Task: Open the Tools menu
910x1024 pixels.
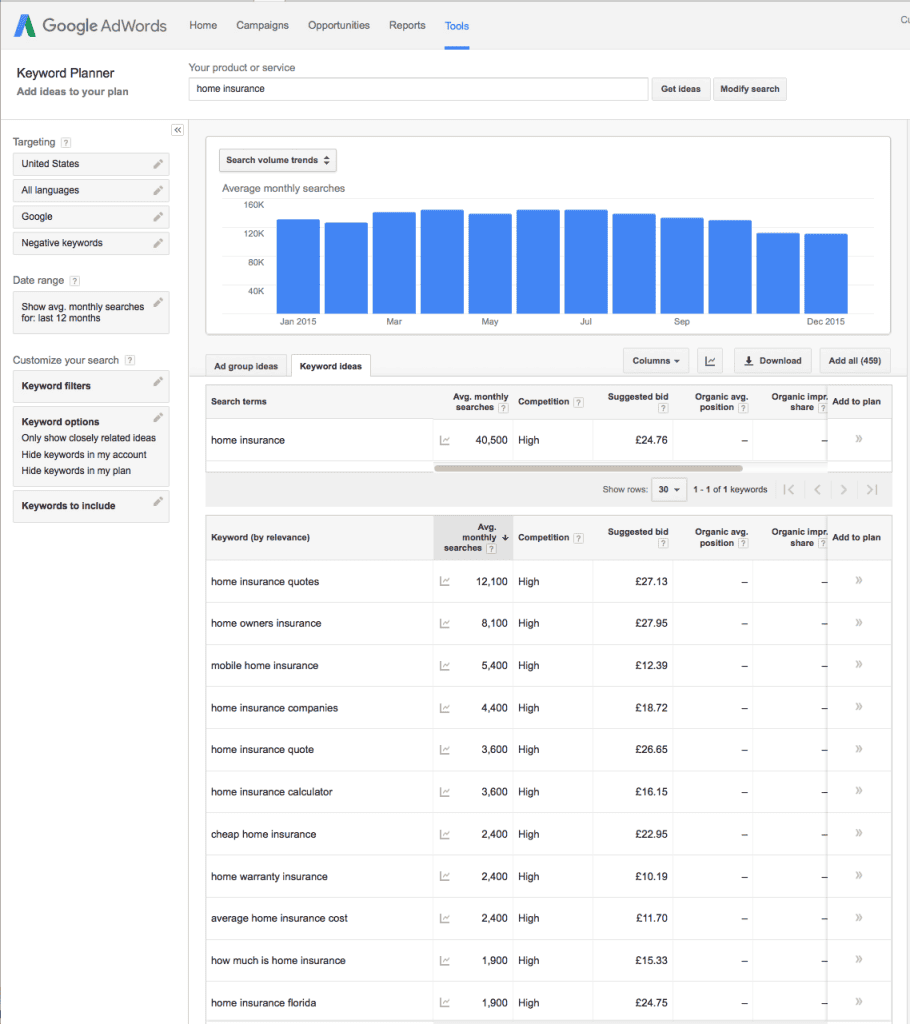Action: pyautogui.click(x=457, y=26)
